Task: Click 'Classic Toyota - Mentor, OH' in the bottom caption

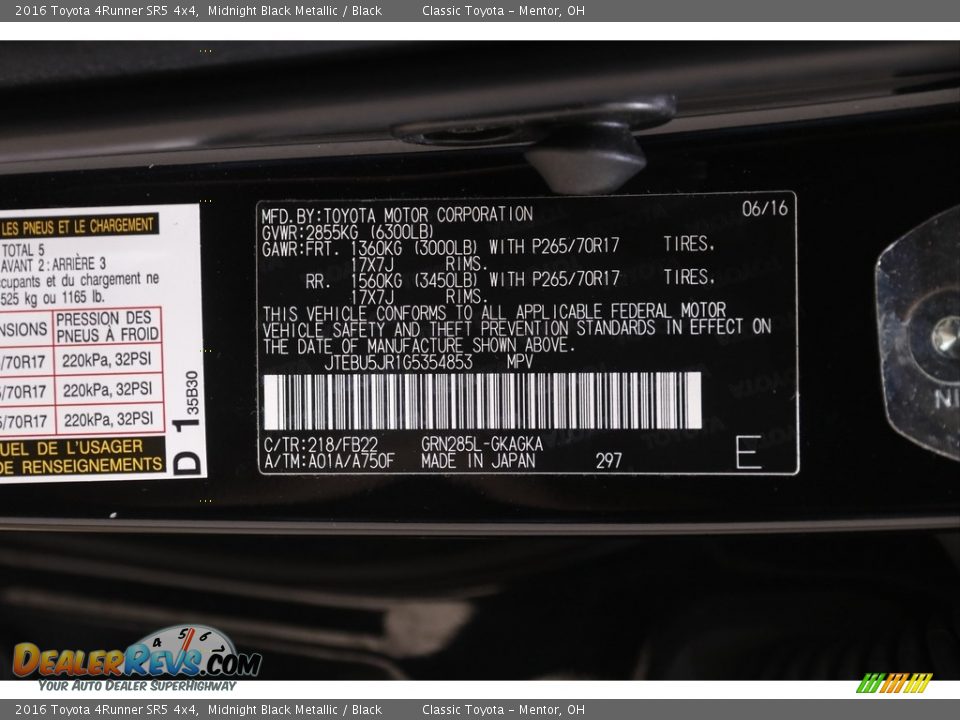Action: tap(503, 710)
